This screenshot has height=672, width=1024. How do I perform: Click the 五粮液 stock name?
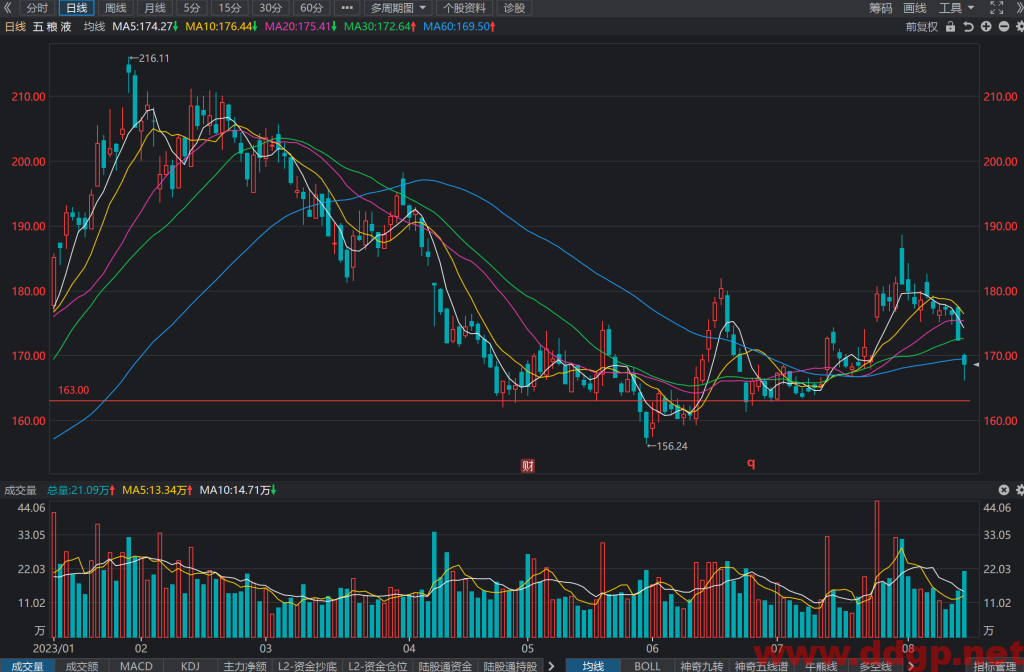[x=52, y=27]
